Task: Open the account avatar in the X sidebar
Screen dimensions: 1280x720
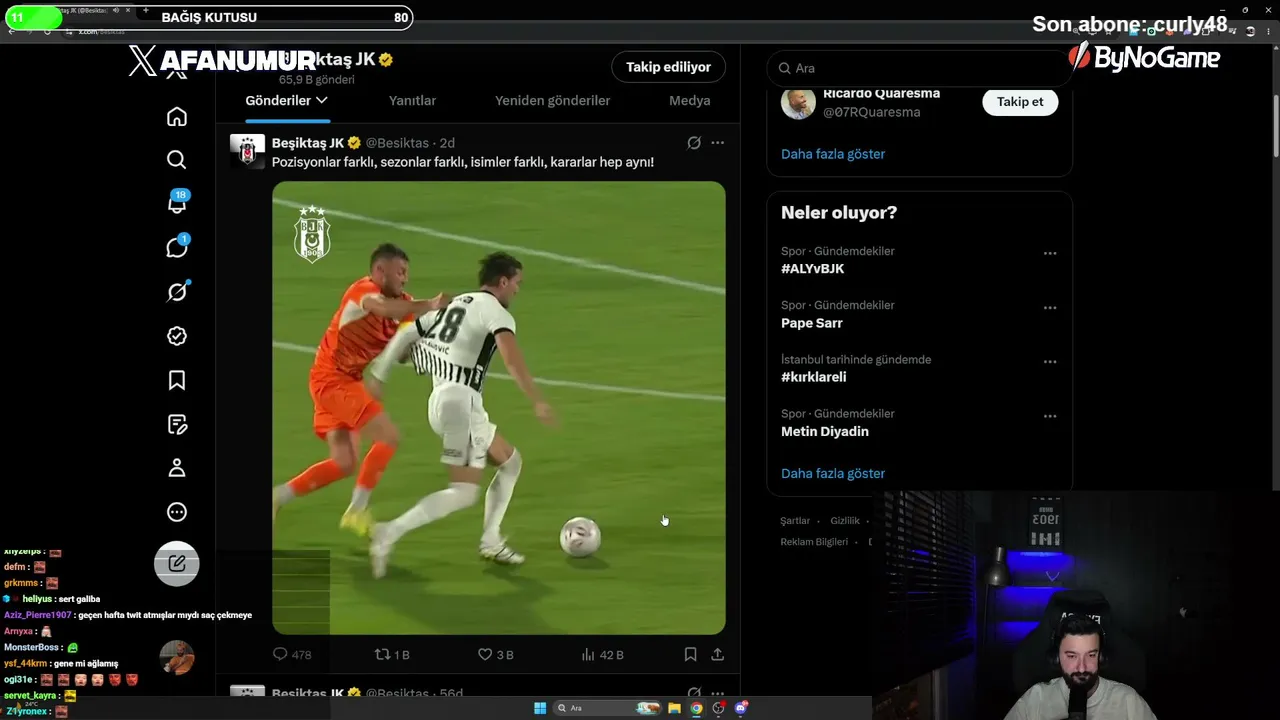Action: pos(177,657)
